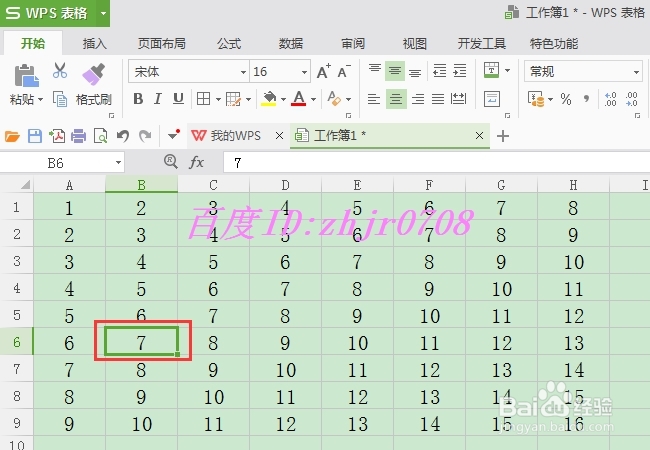This screenshot has width=650, height=450.
Task: Click the currency format icon
Action: [x=536, y=99]
